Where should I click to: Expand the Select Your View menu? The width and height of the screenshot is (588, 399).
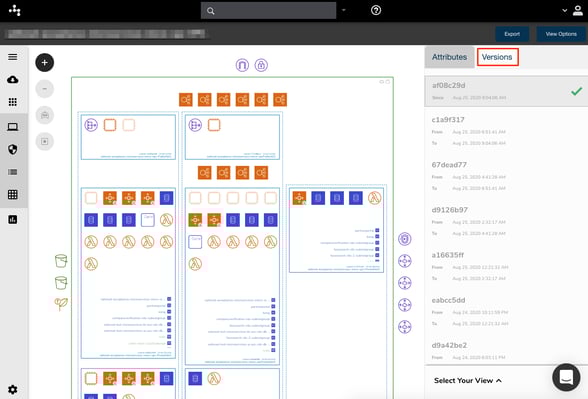pyautogui.click(x=468, y=381)
